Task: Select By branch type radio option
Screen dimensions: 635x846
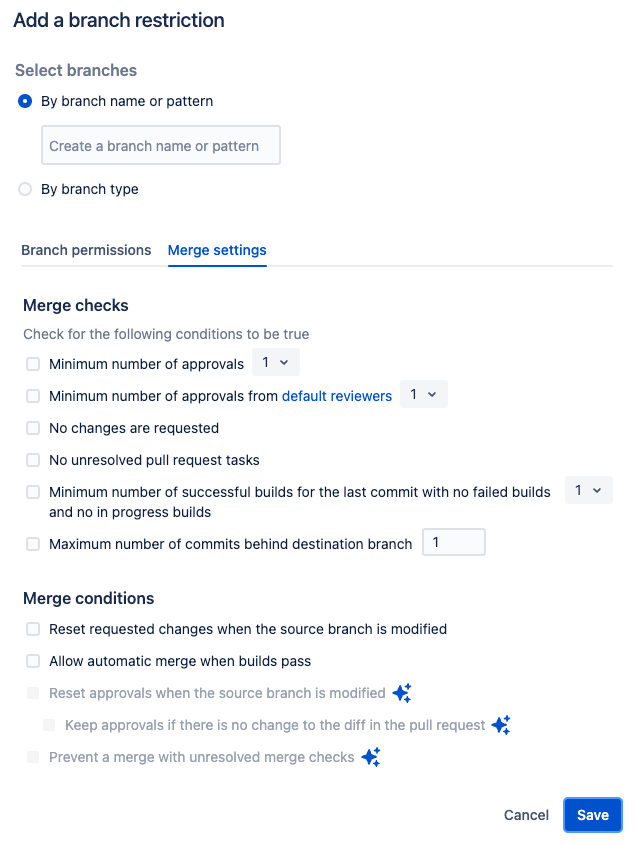Action: click(x=25, y=189)
